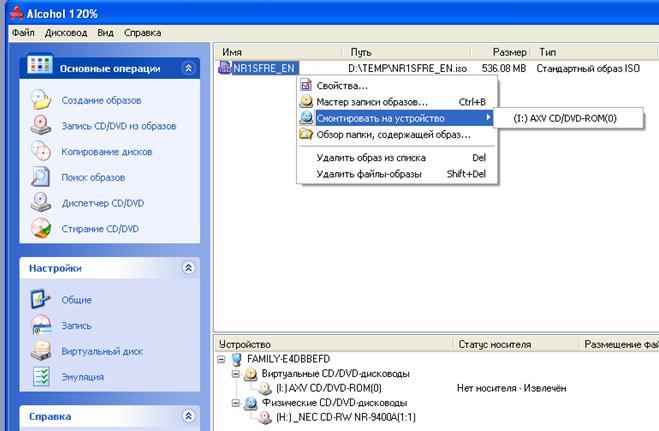Click the Обзор папки folder icon
The height and width of the screenshot is (431, 659).
tap(306, 134)
